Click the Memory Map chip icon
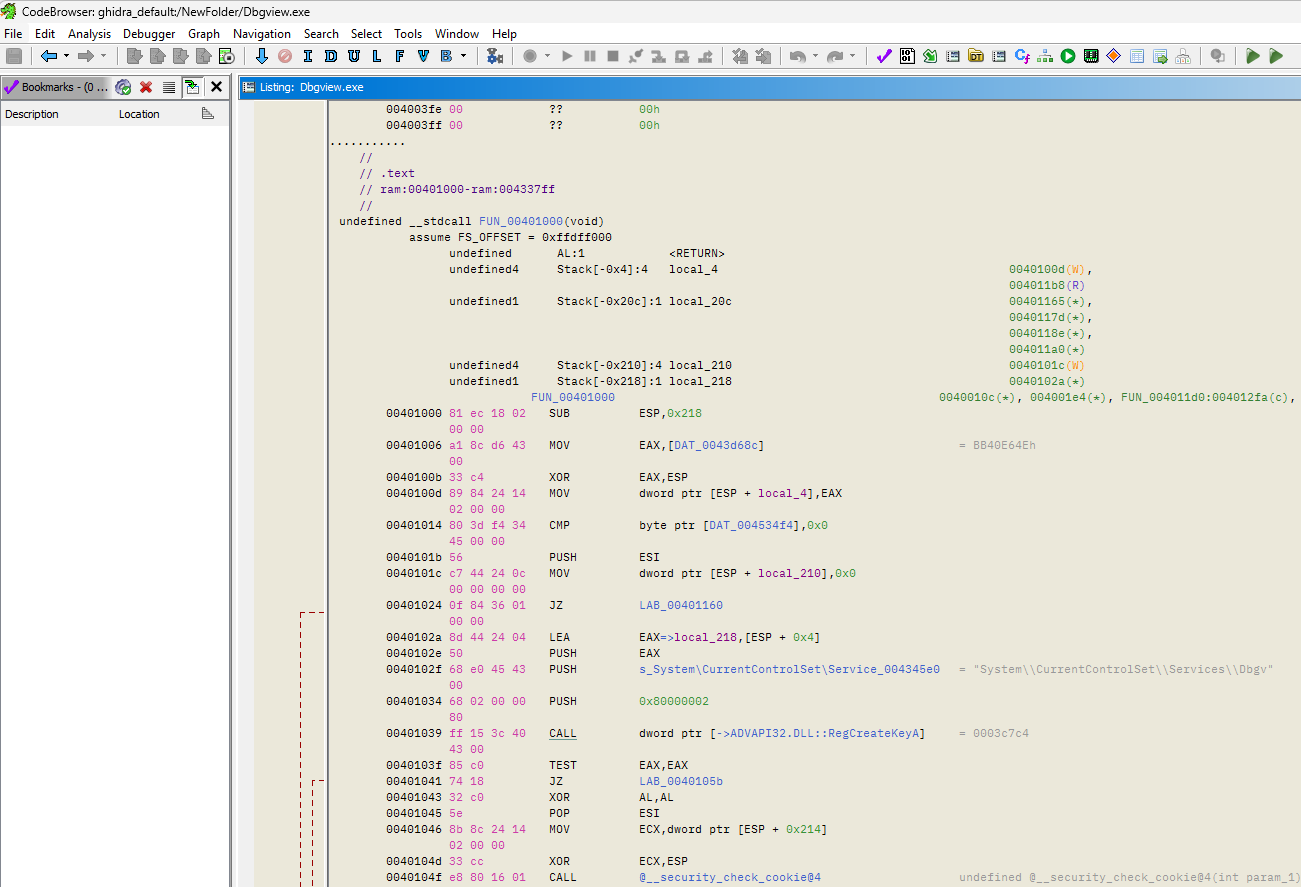1301x887 pixels. click(x=1091, y=56)
